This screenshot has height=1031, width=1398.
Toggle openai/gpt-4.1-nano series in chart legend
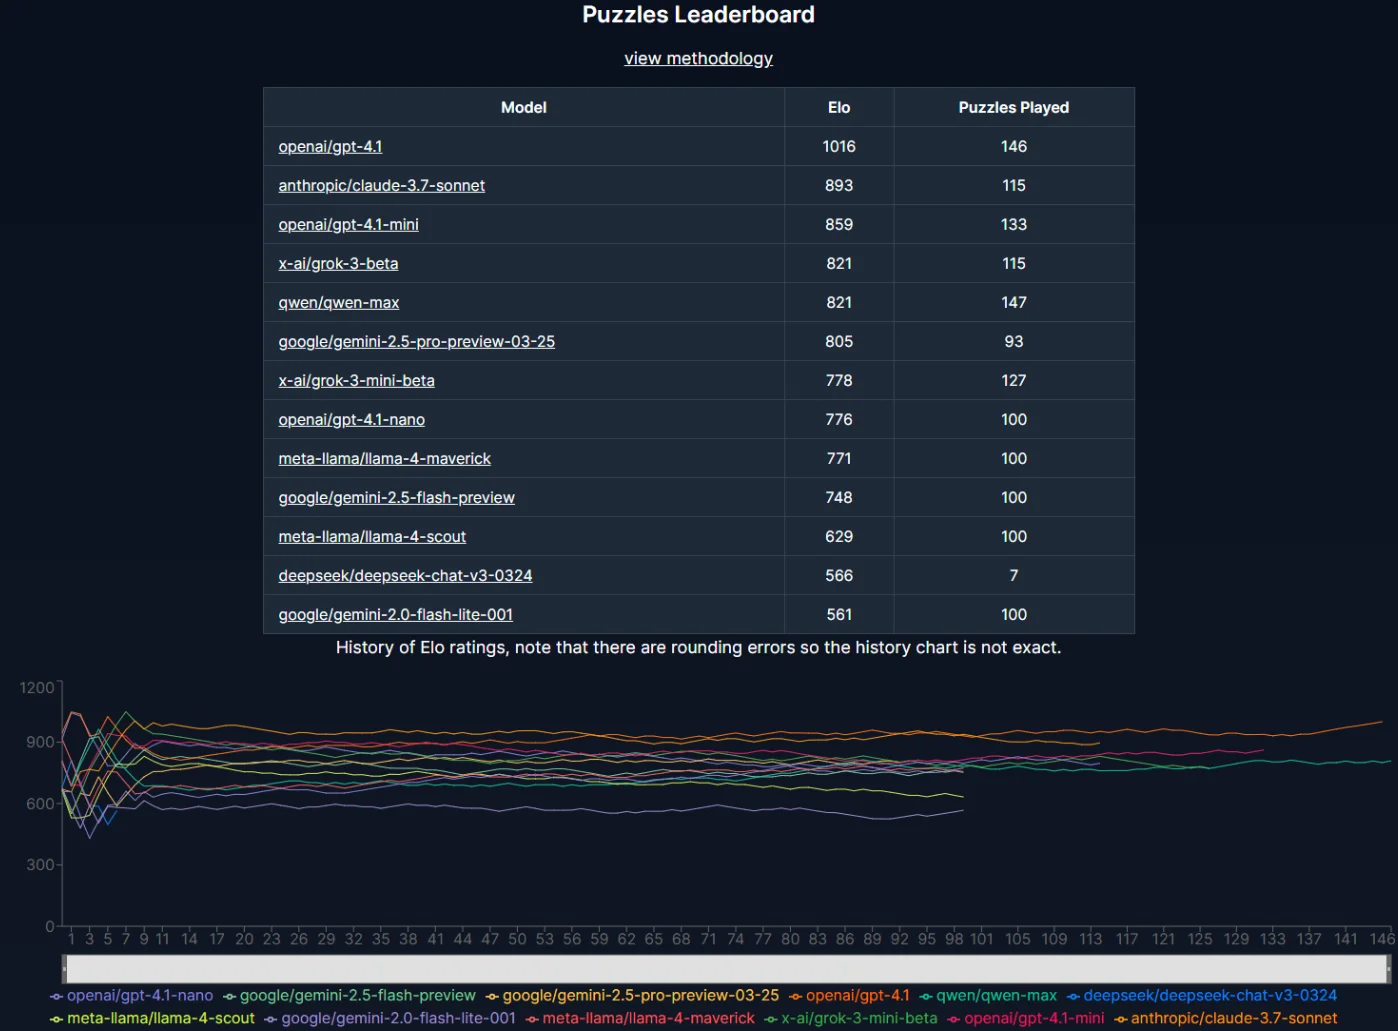point(132,995)
